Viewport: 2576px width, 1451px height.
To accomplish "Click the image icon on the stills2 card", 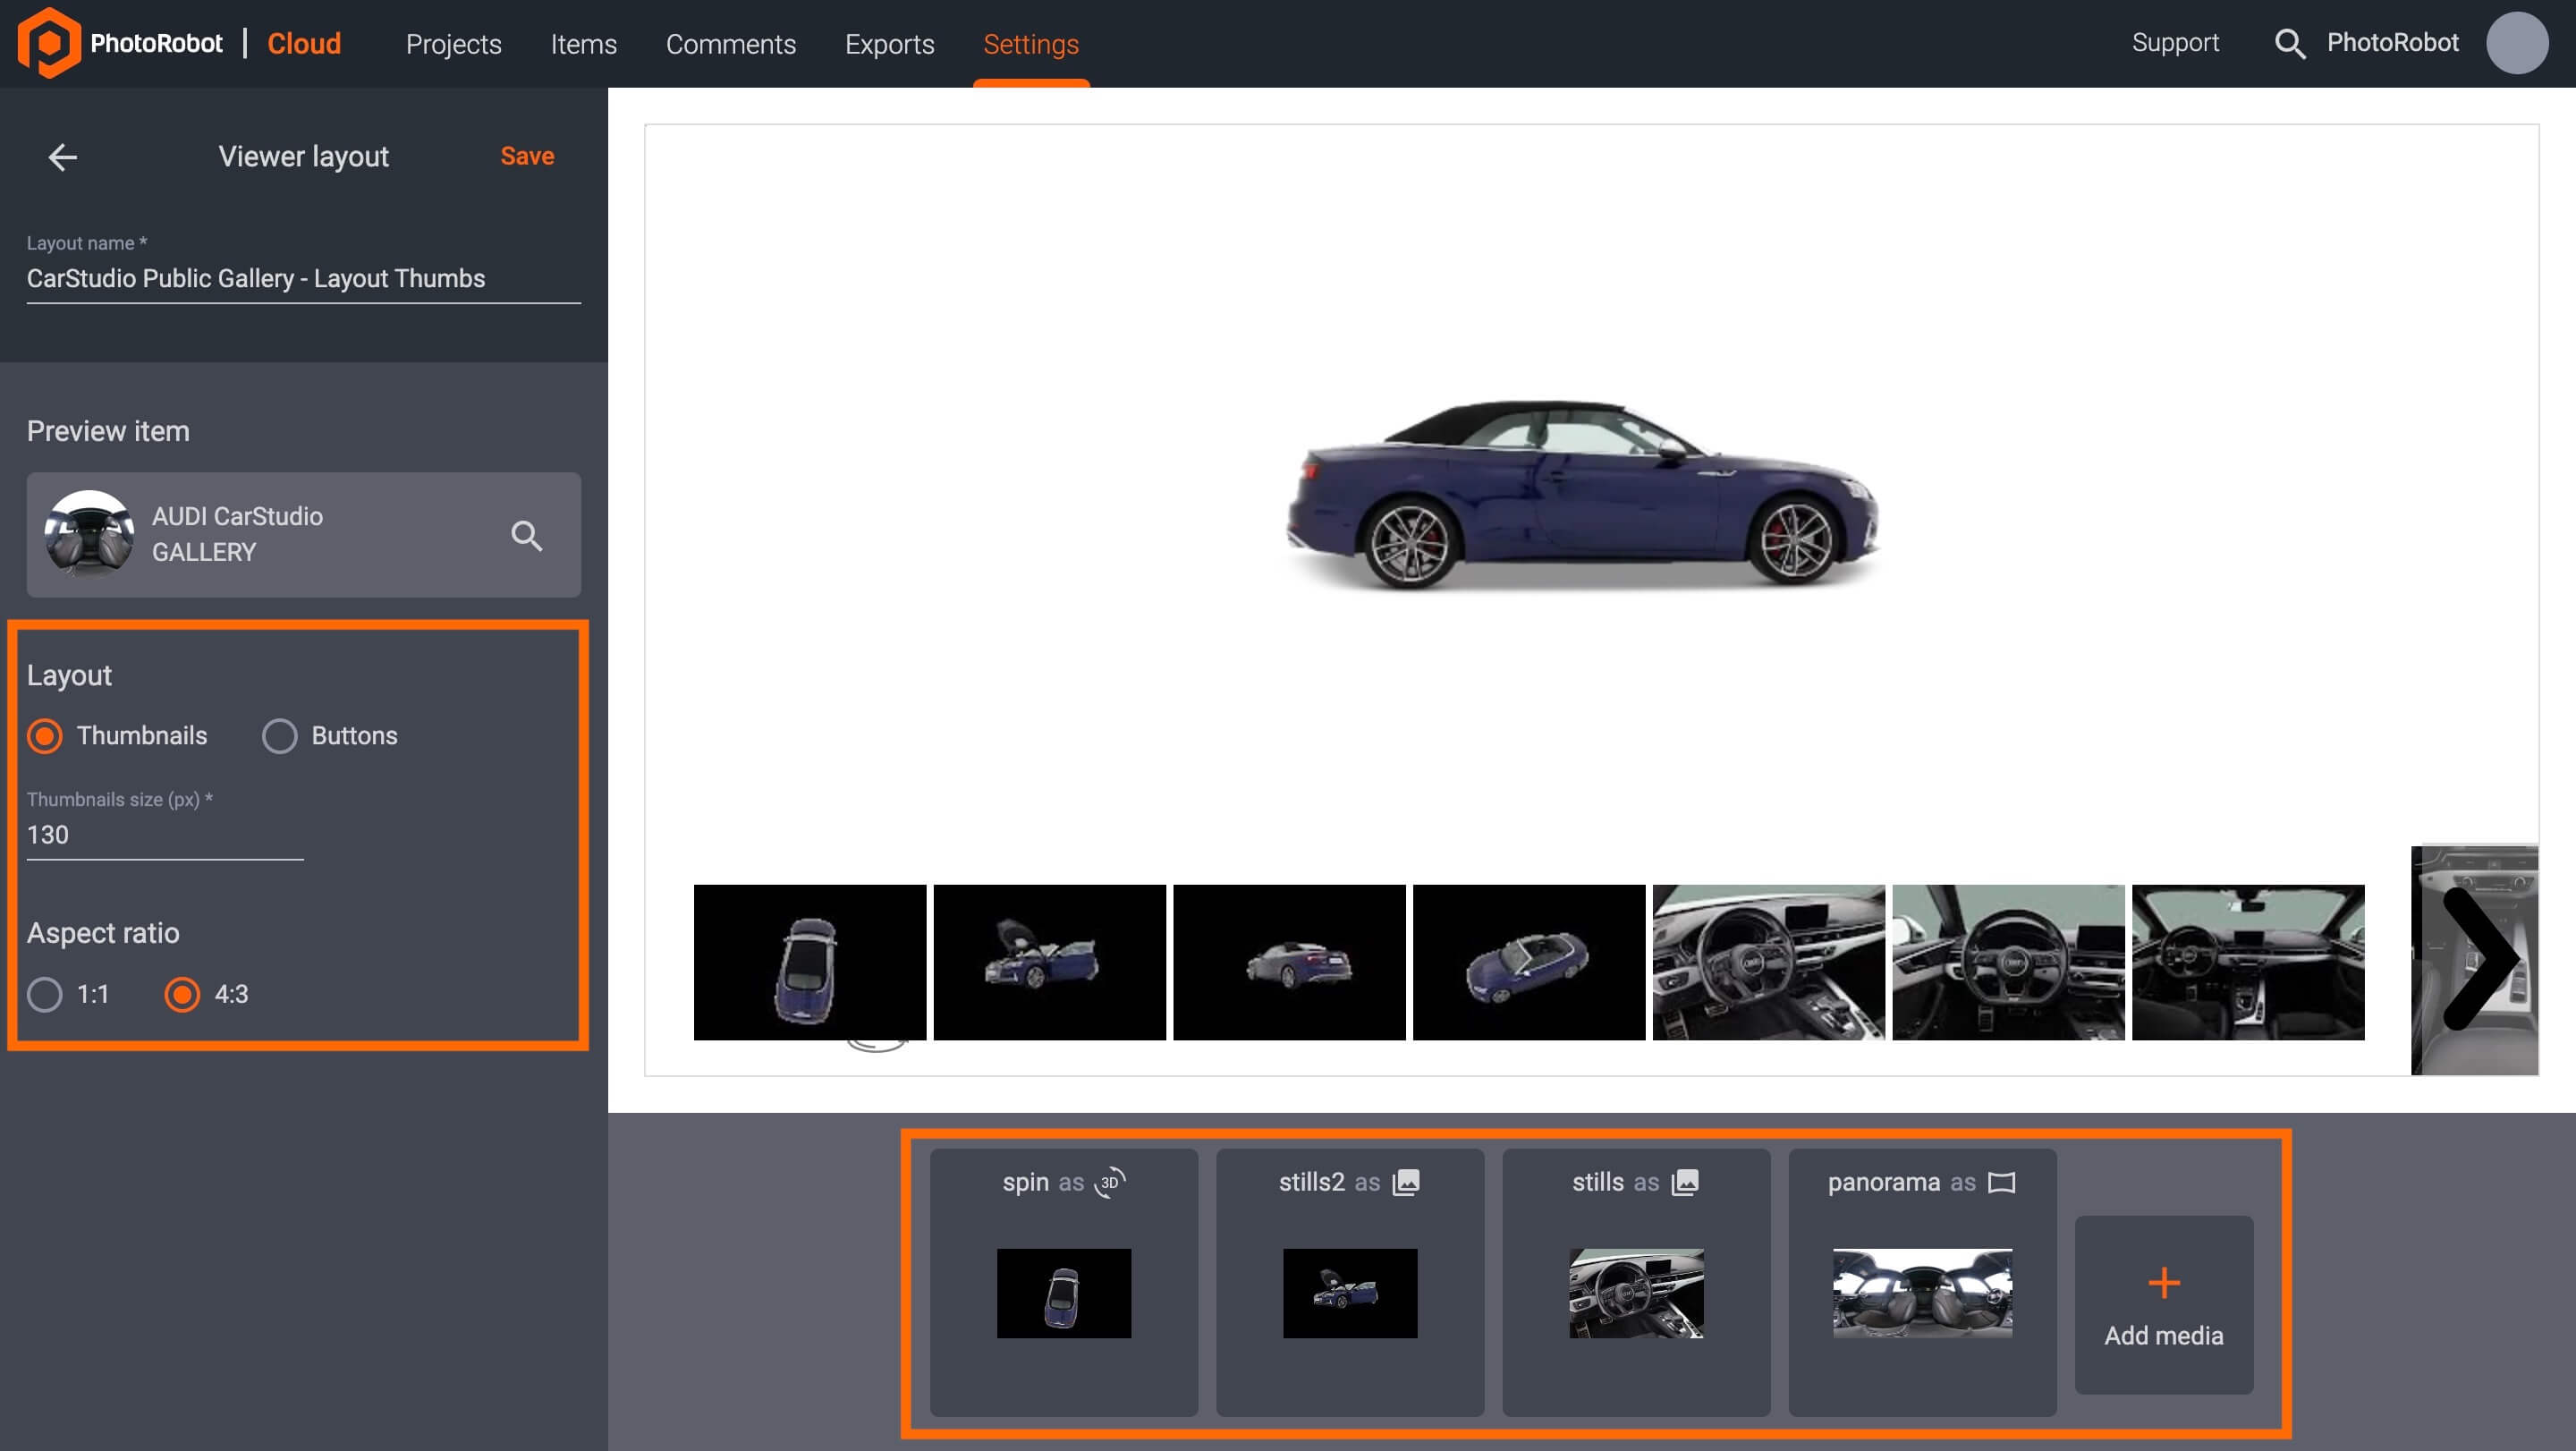I will pyautogui.click(x=1405, y=1181).
